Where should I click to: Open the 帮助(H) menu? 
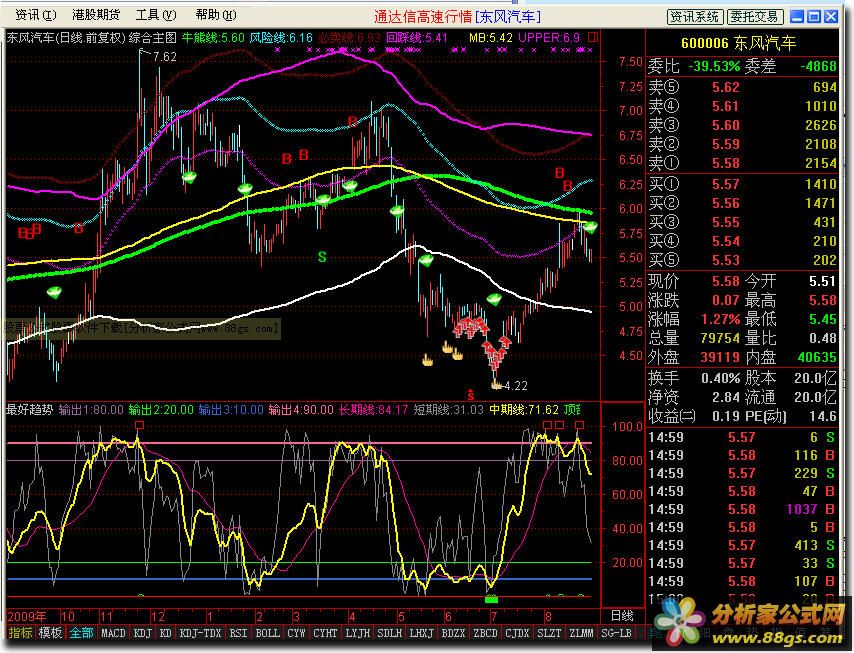(216, 15)
